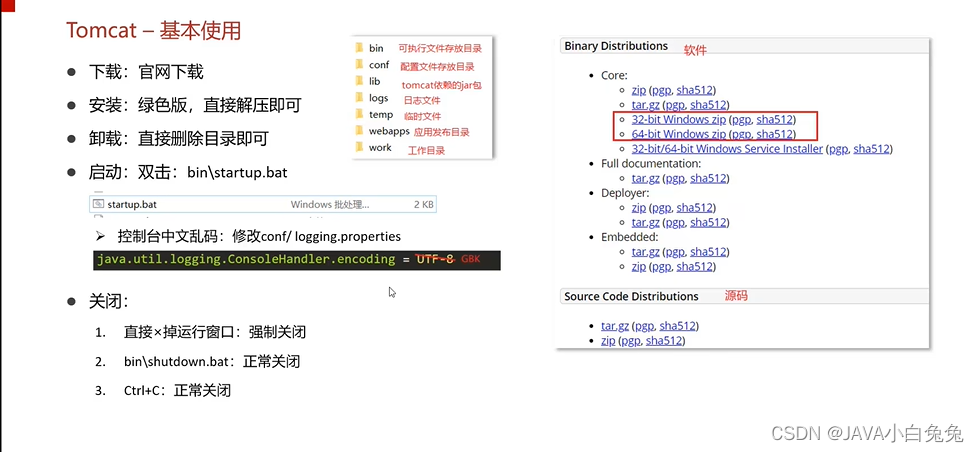Screen dimensions: 979x452
Task: Open the sha512 link beside Source Code zip
Action: [663, 341]
